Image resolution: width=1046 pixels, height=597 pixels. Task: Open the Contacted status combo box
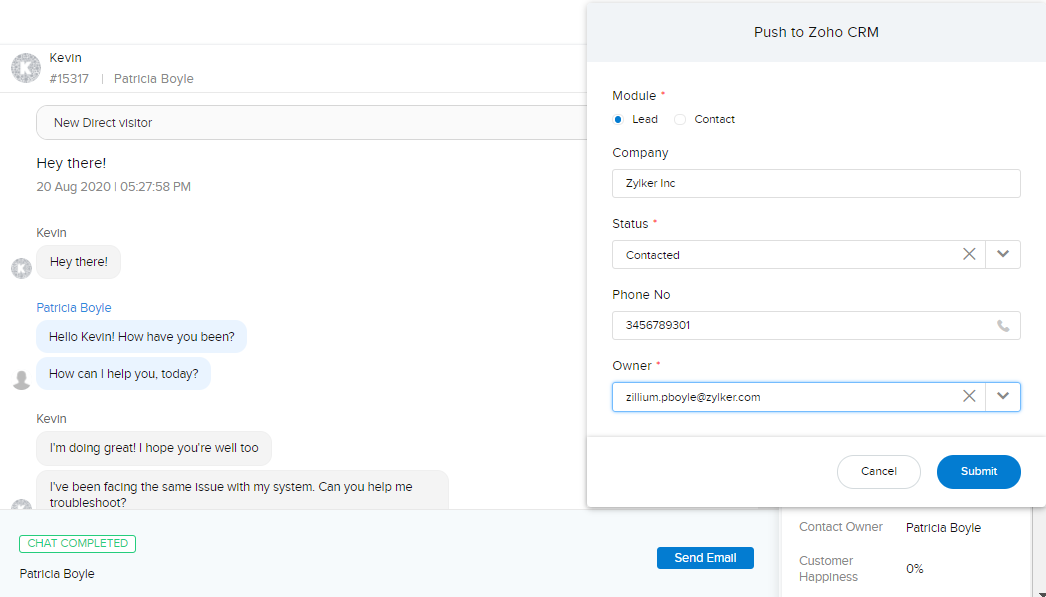(780, 255)
